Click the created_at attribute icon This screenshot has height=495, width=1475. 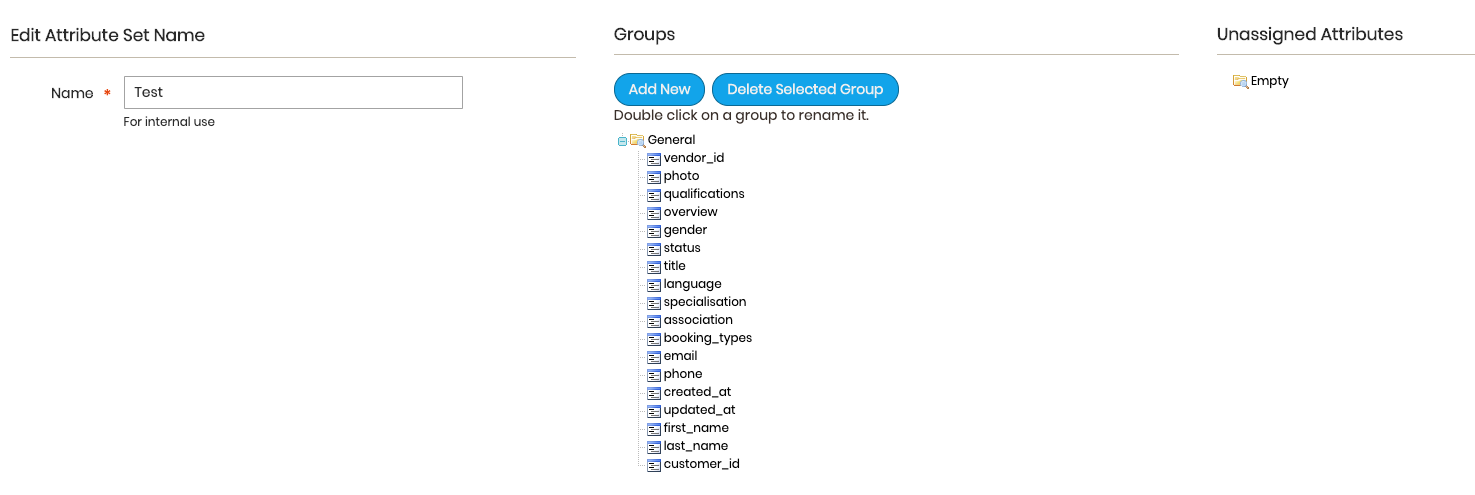pos(654,393)
